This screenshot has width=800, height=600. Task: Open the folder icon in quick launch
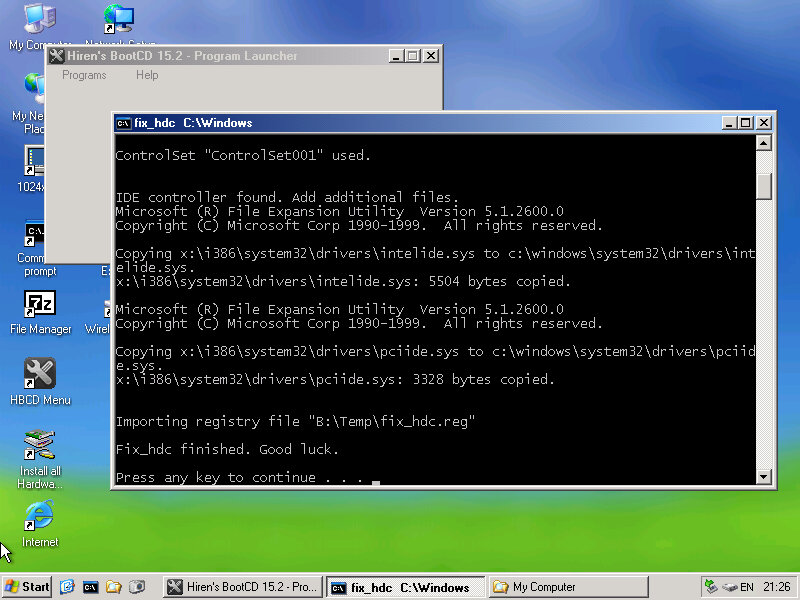[x=114, y=587]
